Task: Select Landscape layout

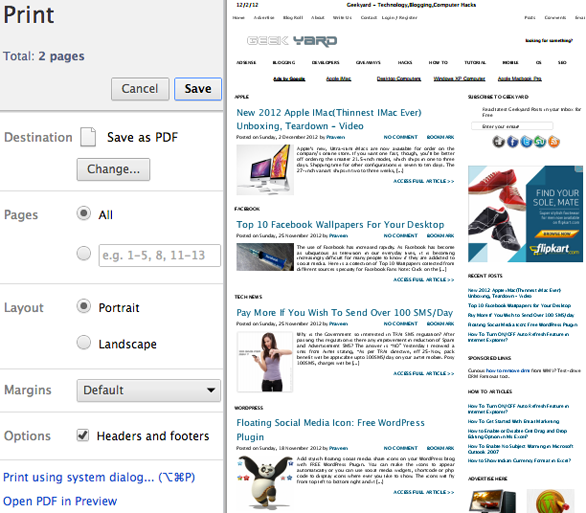Action: point(84,342)
